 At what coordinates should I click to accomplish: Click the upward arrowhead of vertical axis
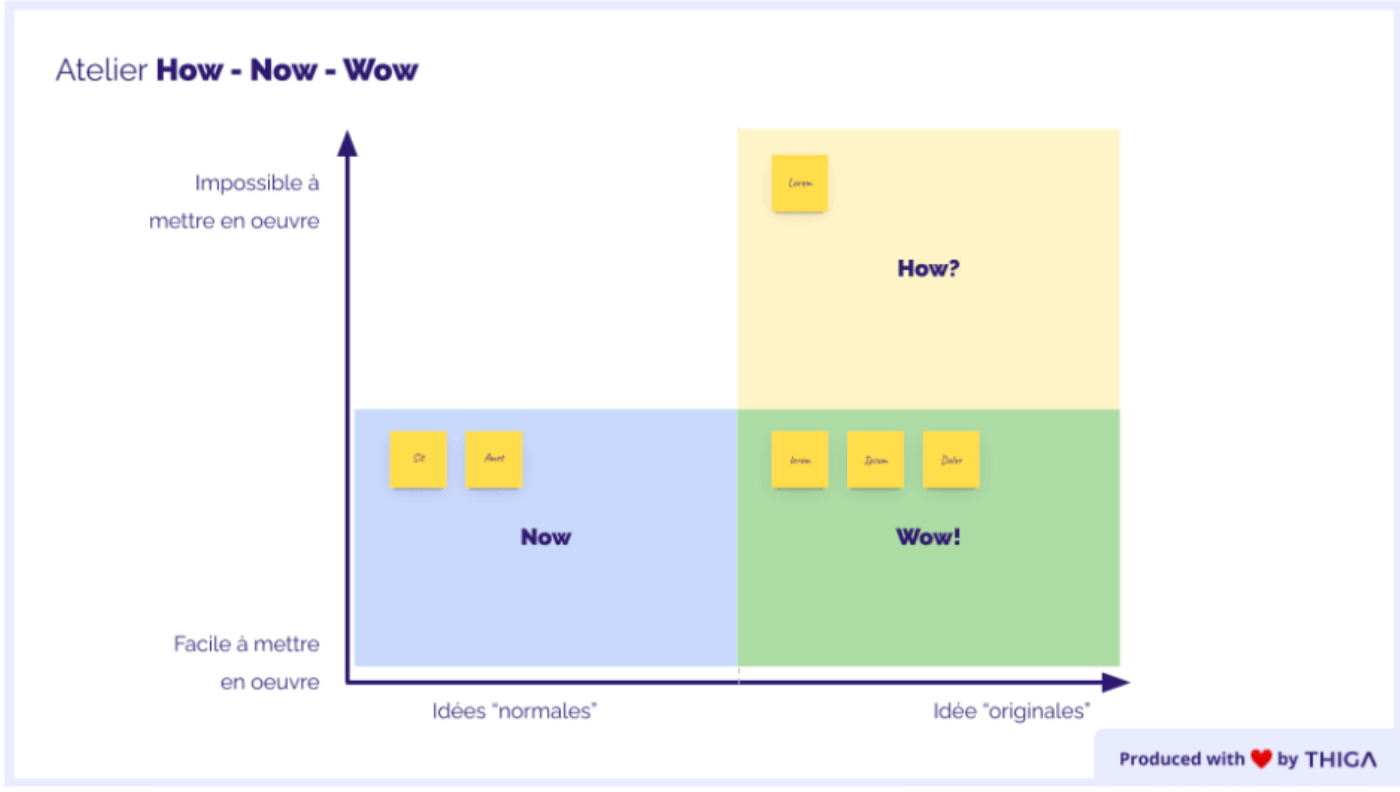click(x=347, y=143)
